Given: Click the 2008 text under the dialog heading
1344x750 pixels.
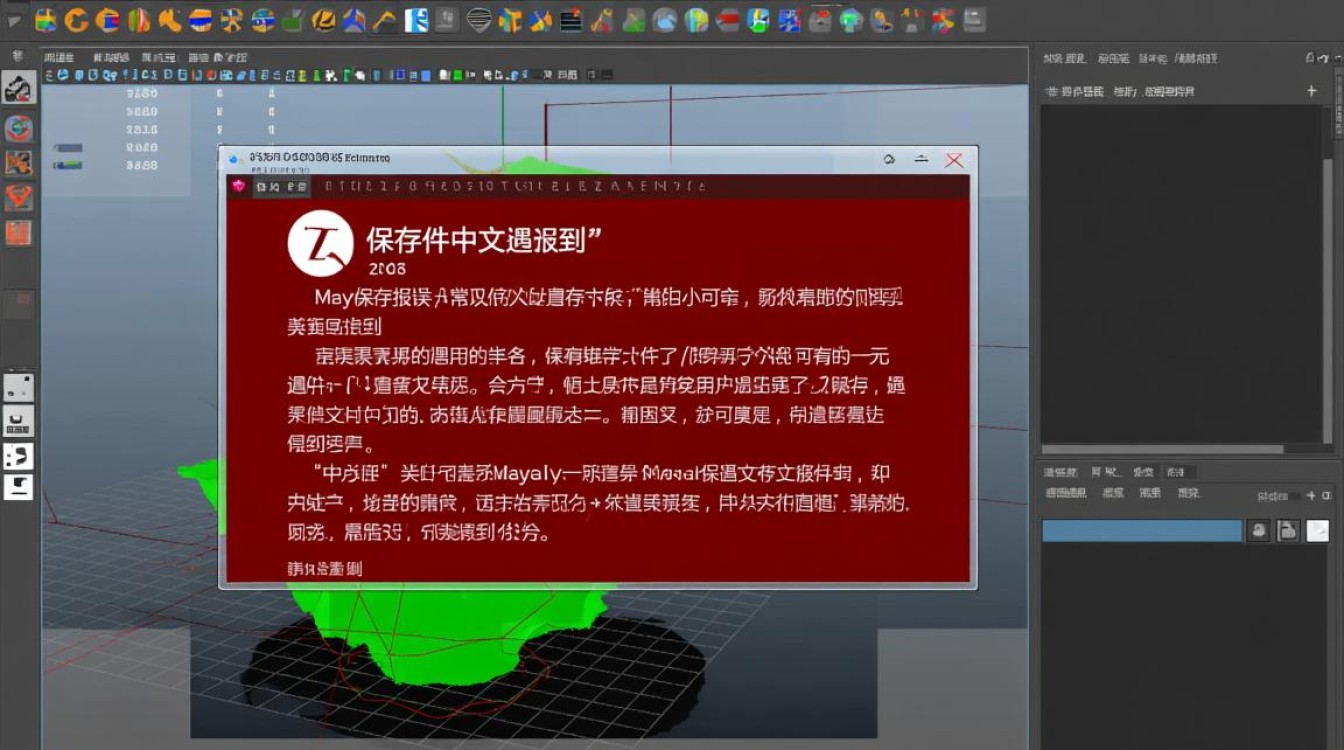Looking at the screenshot, I should click(x=387, y=269).
